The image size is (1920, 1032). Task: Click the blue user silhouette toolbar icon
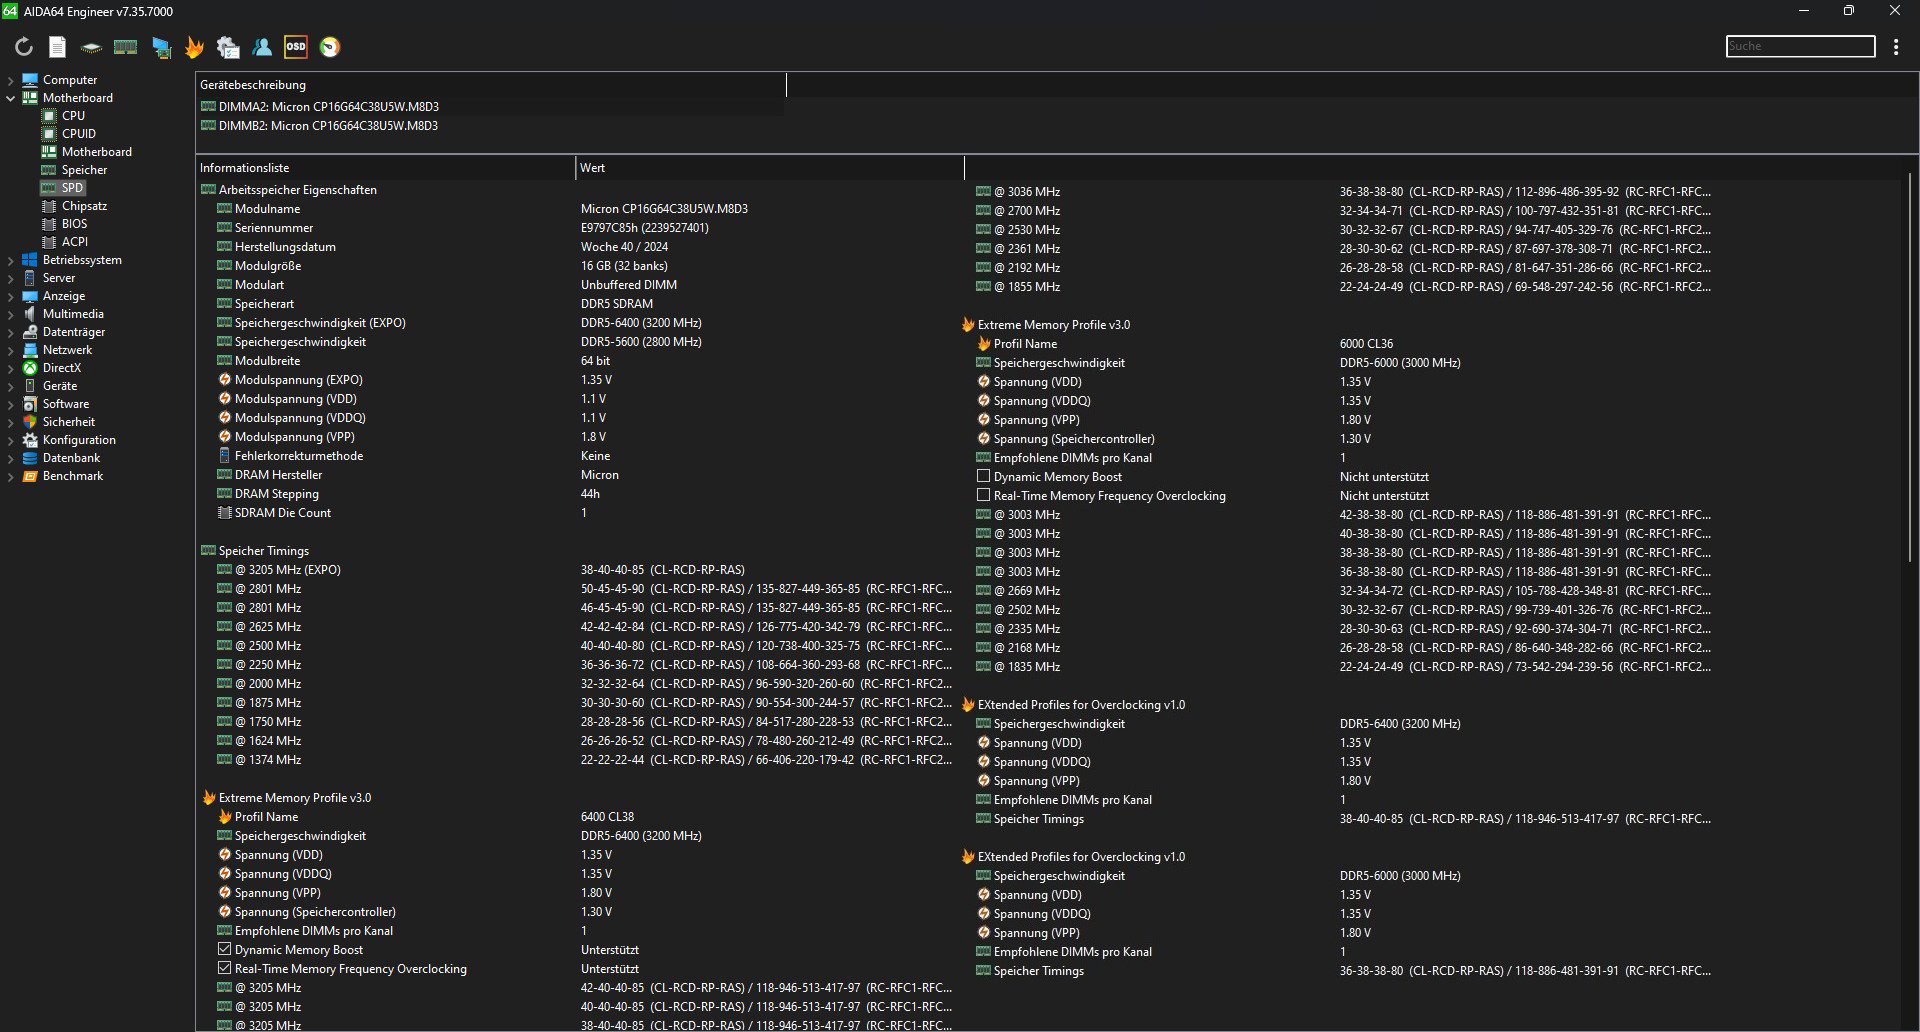pyautogui.click(x=262, y=47)
